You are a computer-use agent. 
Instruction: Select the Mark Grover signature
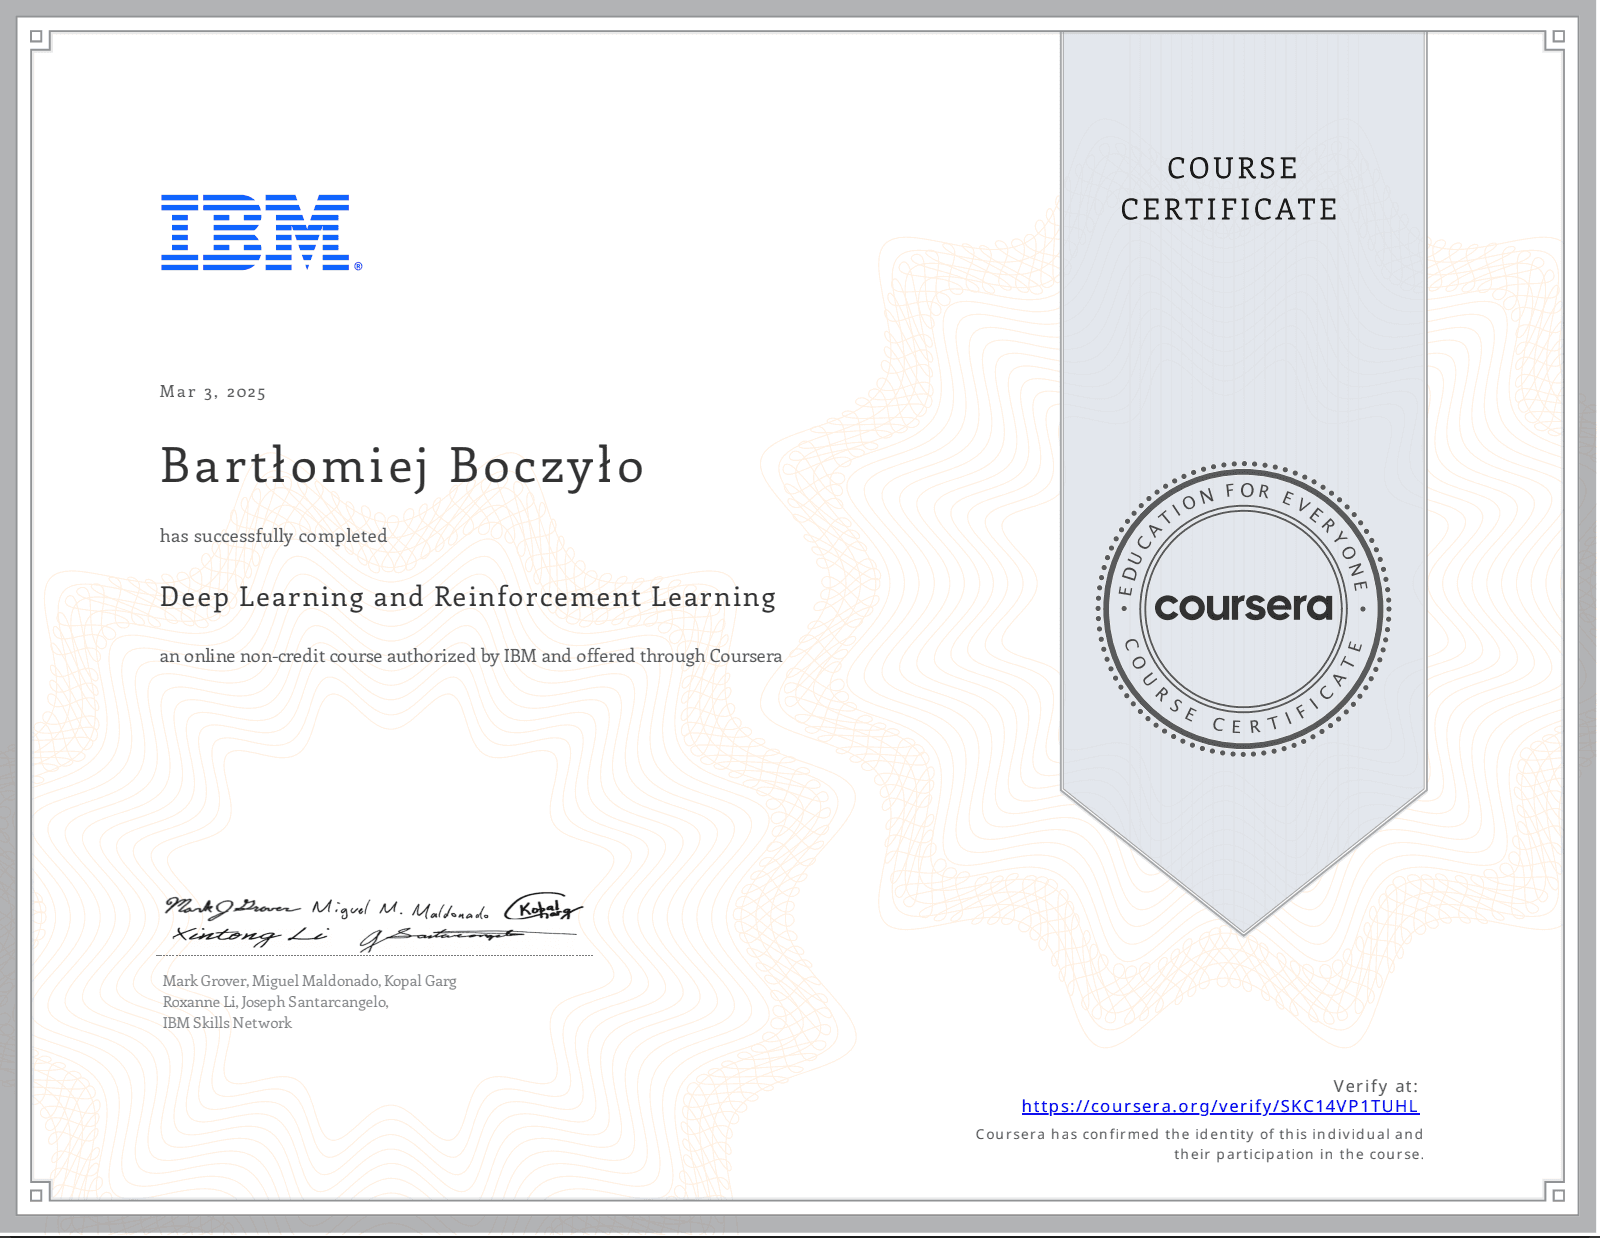tap(230, 908)
